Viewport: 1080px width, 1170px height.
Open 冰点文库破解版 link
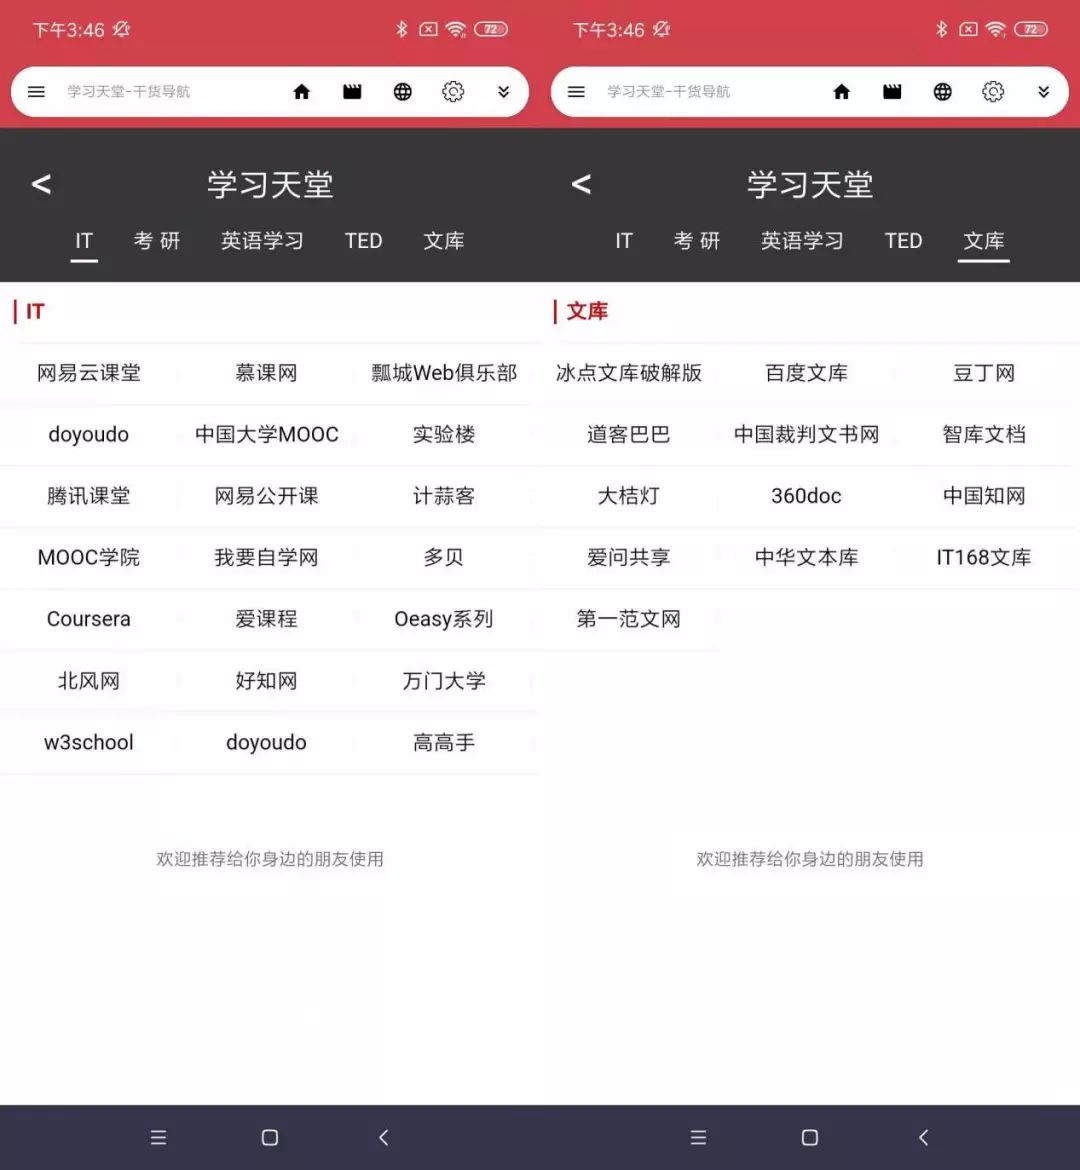click(629, 373)
